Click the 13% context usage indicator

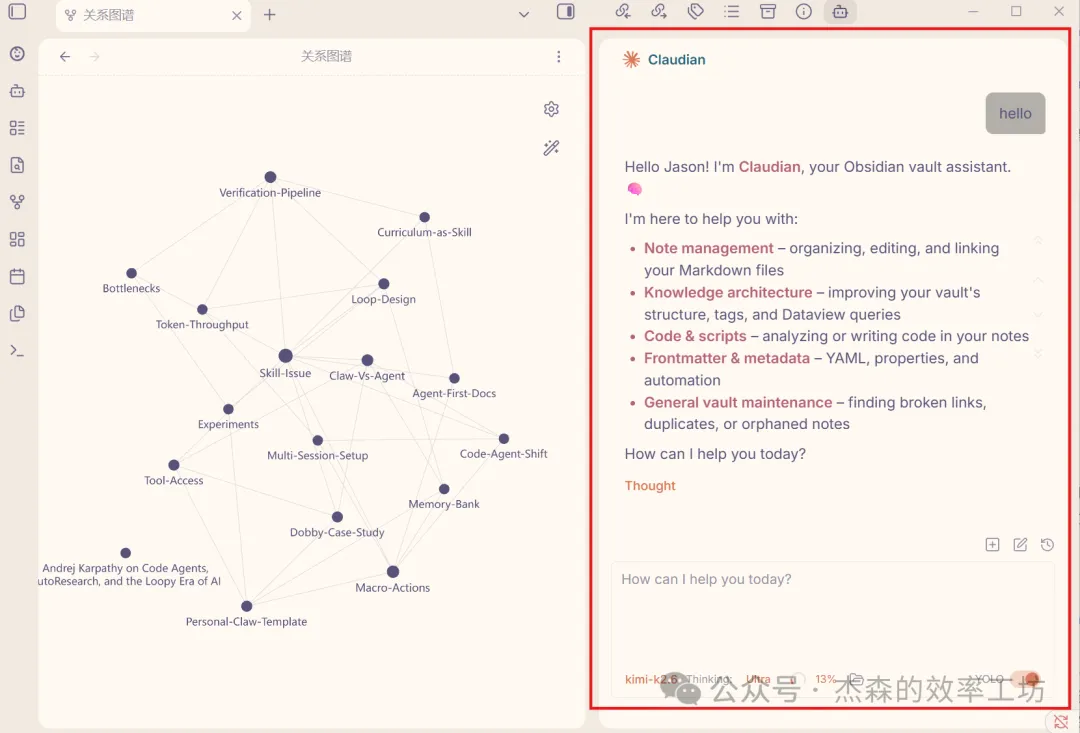pyautogui.click(x=826, y=679)
